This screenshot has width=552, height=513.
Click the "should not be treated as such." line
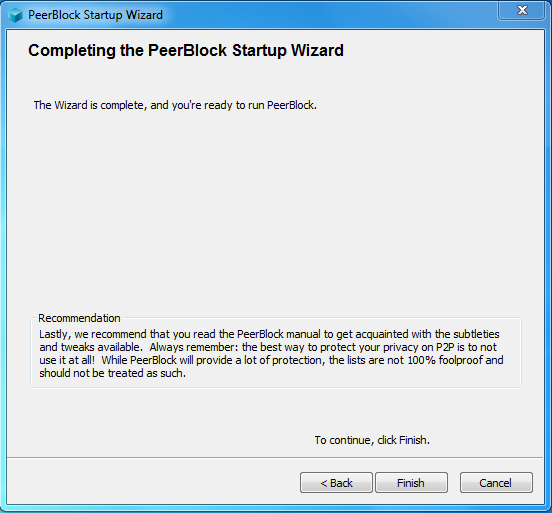click(112, 373)
